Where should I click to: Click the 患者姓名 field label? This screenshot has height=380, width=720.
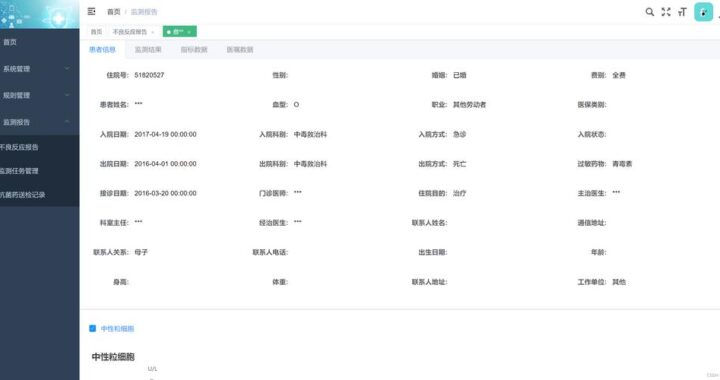[x=114, y=105]
